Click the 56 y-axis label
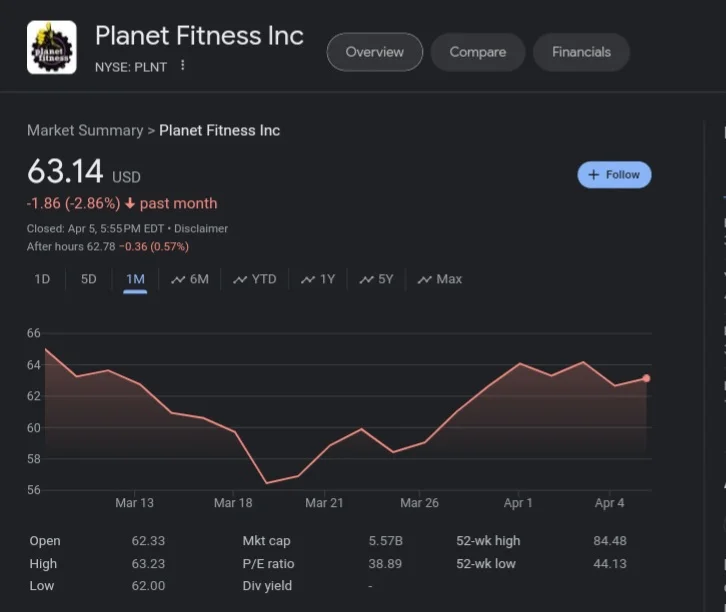726x612 pixels. coord(34,490)
